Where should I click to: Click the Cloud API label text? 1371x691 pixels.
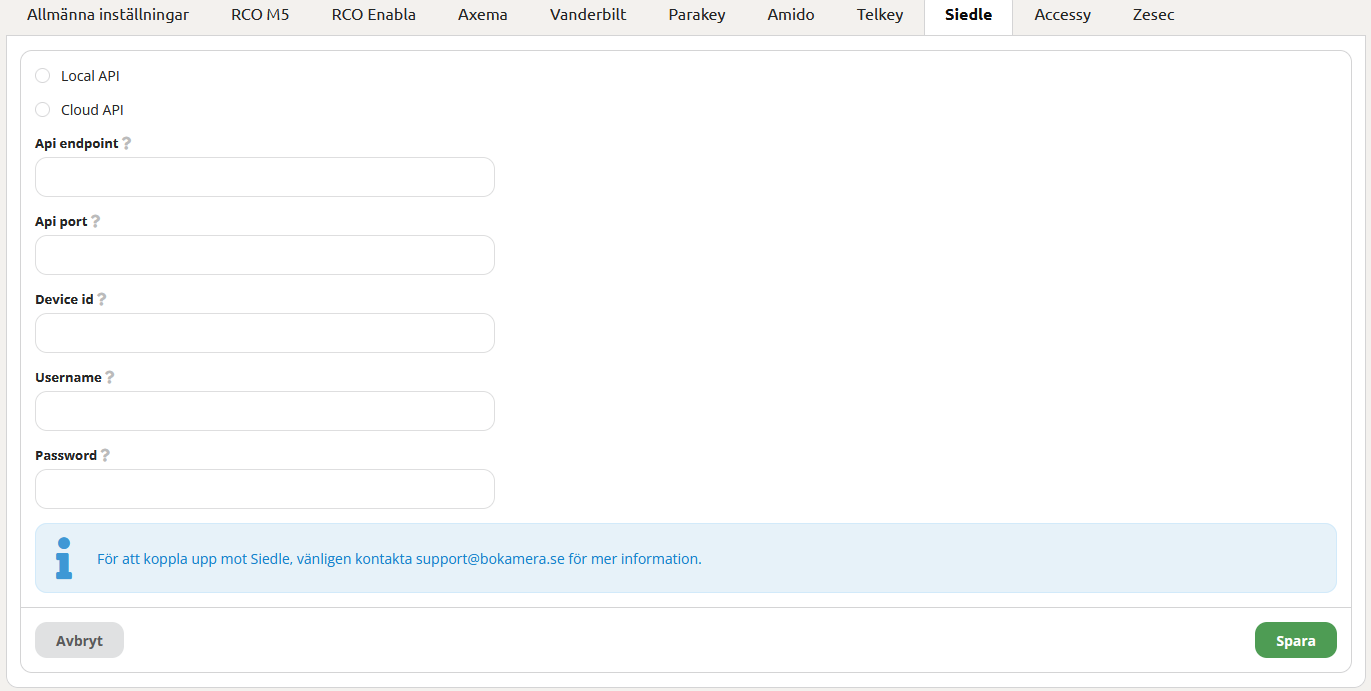click(x=92, y=110)
